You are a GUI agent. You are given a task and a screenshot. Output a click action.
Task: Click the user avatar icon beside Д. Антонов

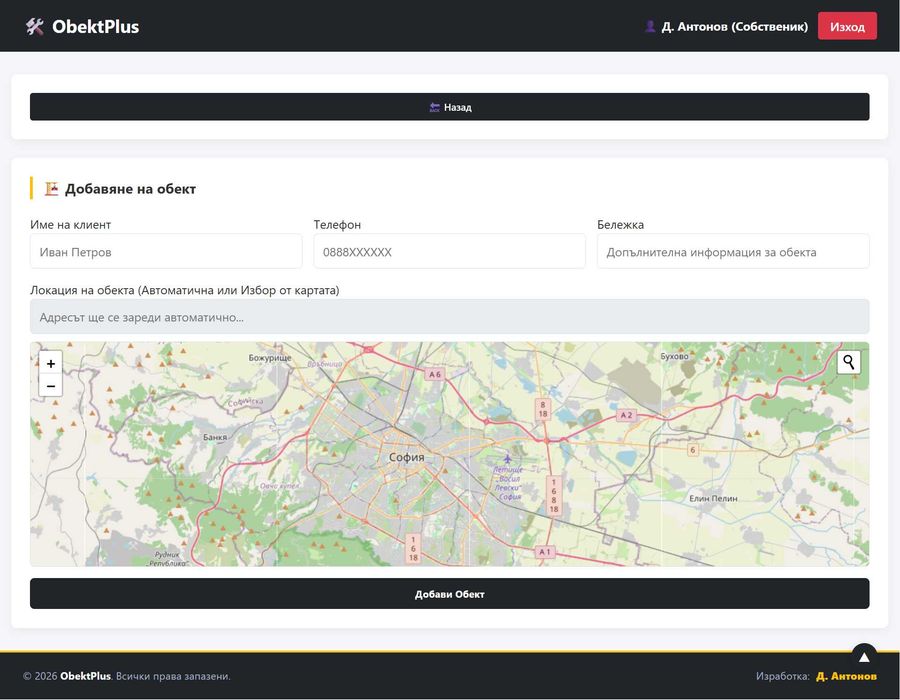pyautogui.click(x=650, y=26)
